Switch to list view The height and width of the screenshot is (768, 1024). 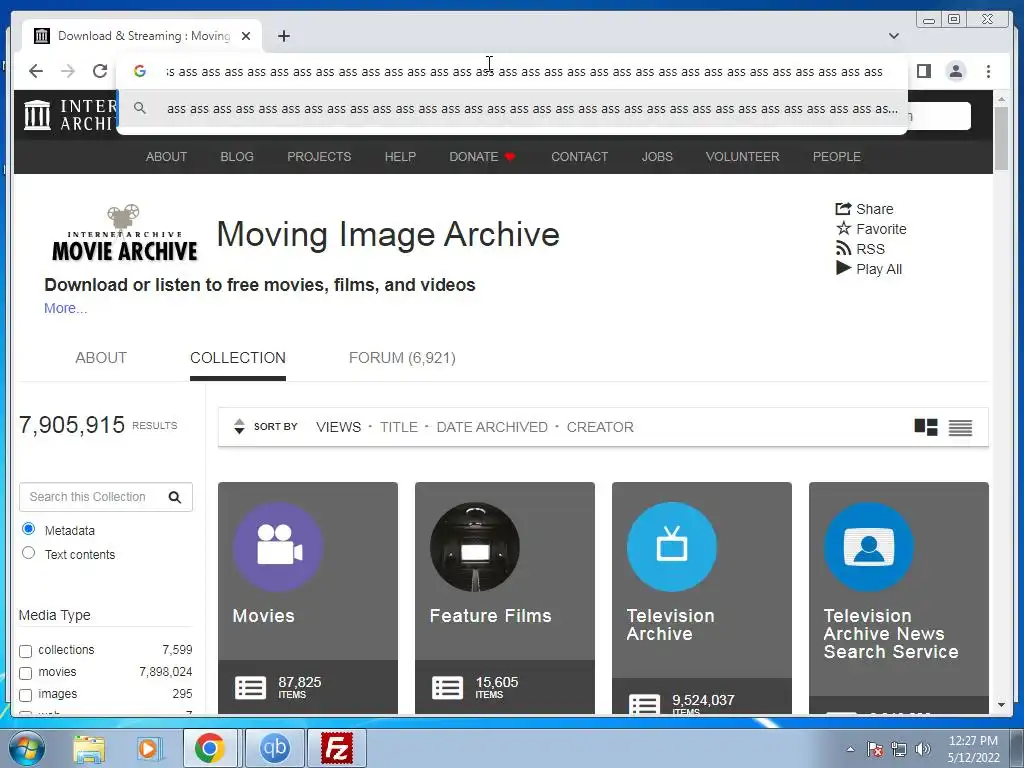[960, 427]
